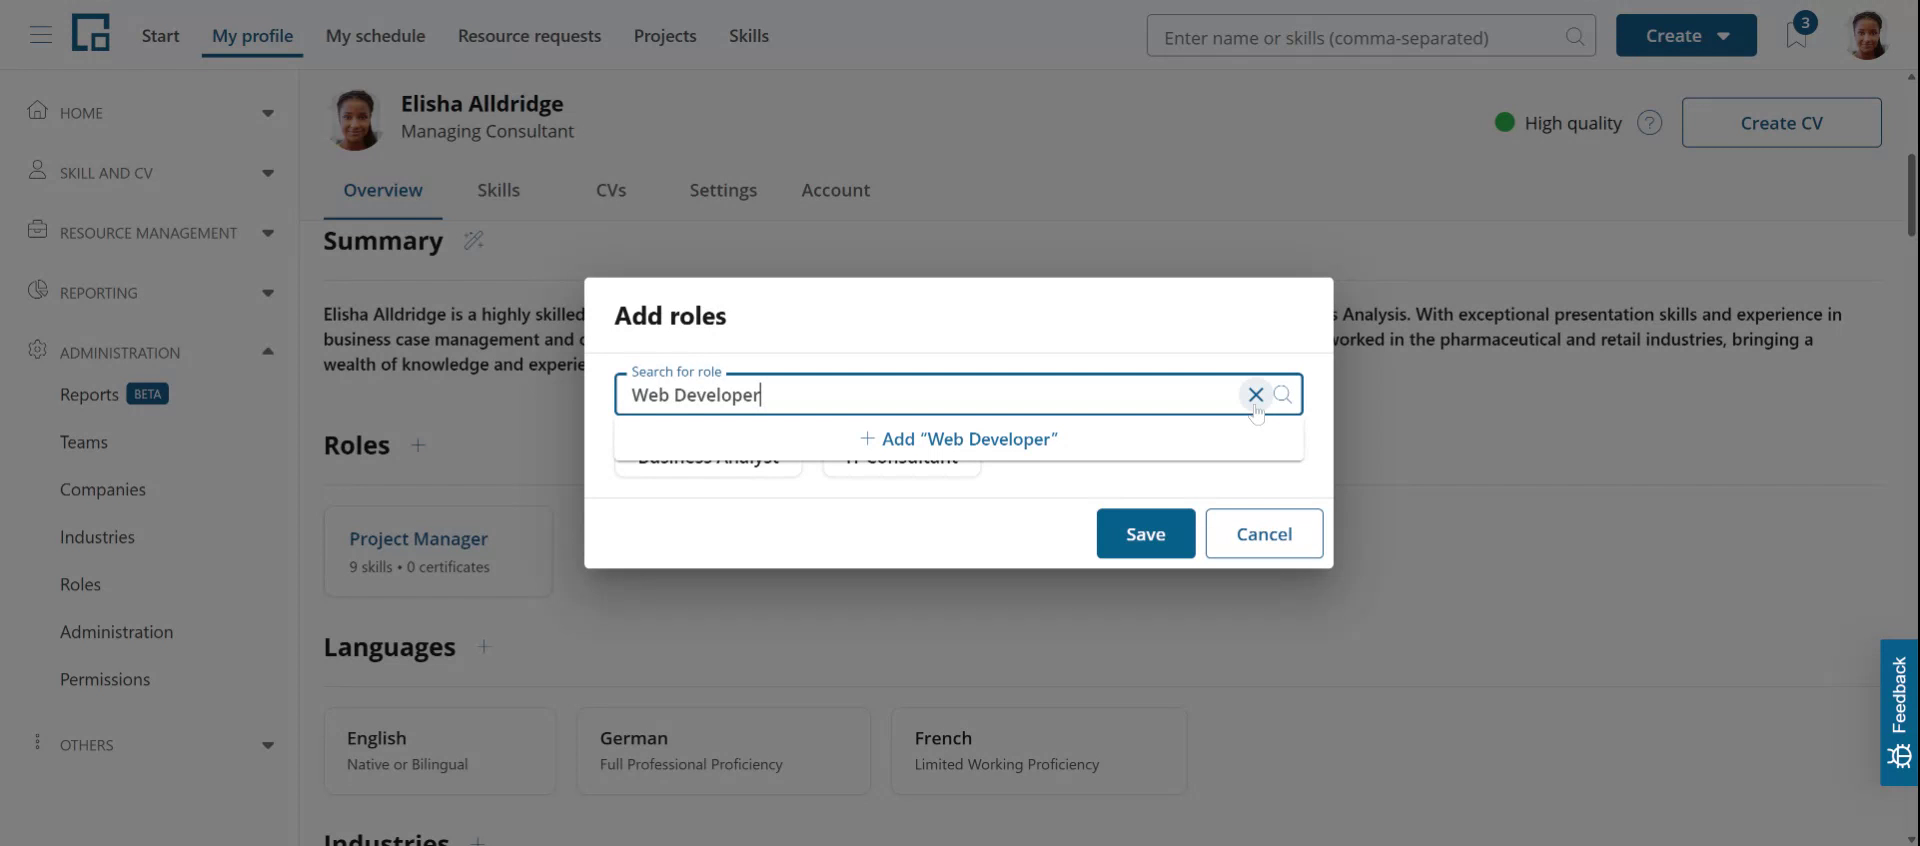
Task: Click the edit Summary magic pencil icon
Action: [473, 241]
